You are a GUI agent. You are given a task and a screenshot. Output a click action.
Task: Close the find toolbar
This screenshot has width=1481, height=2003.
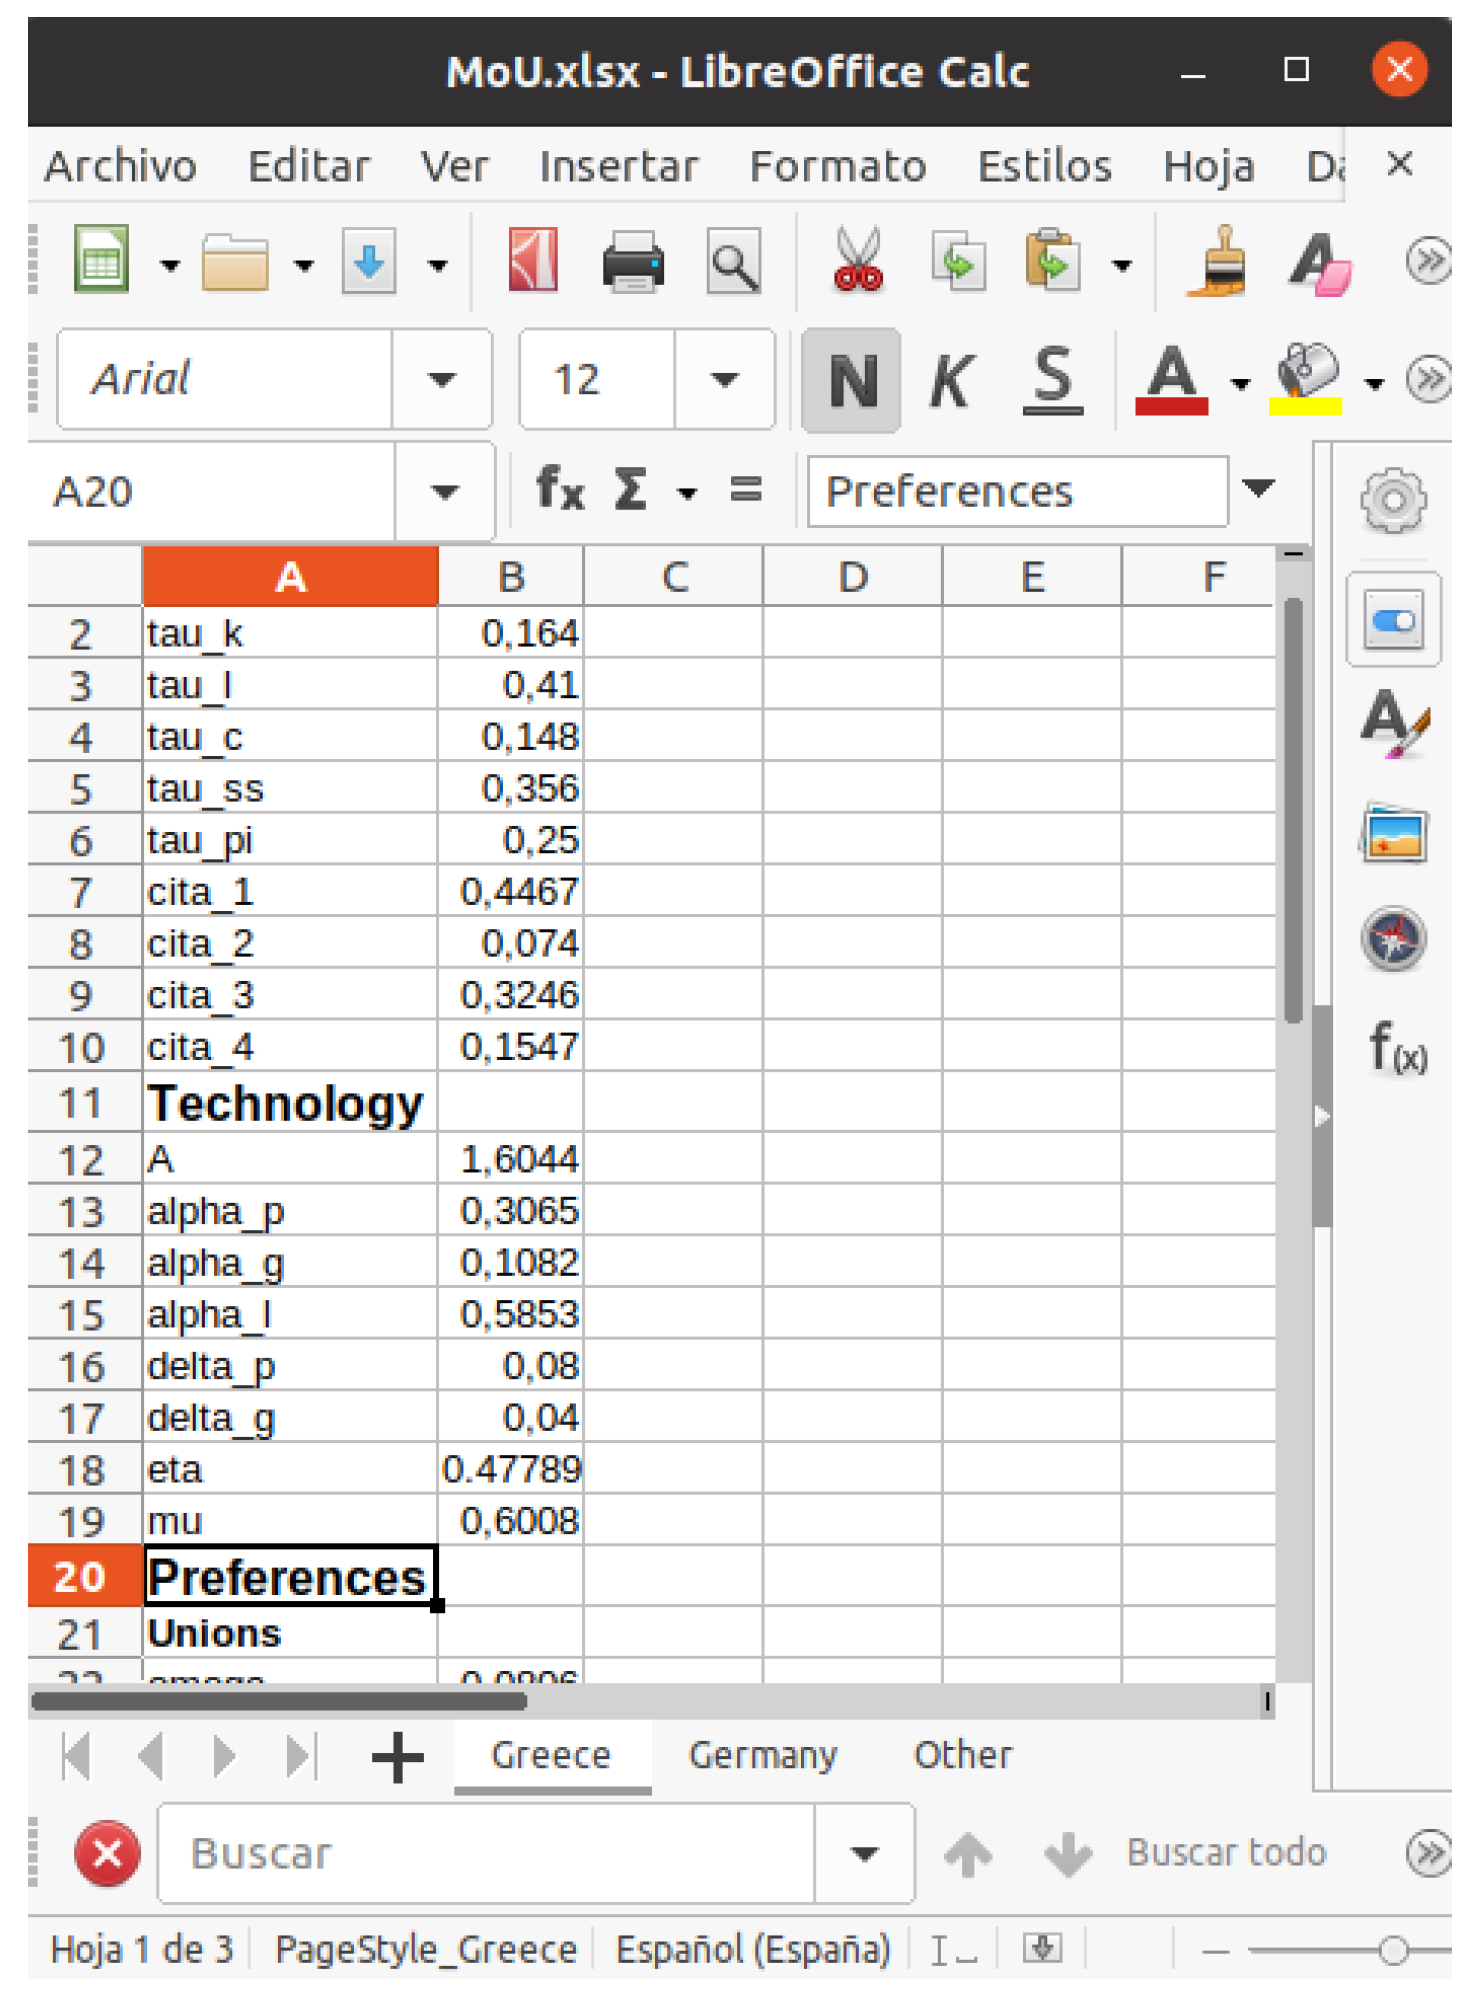pos(107,1854)
